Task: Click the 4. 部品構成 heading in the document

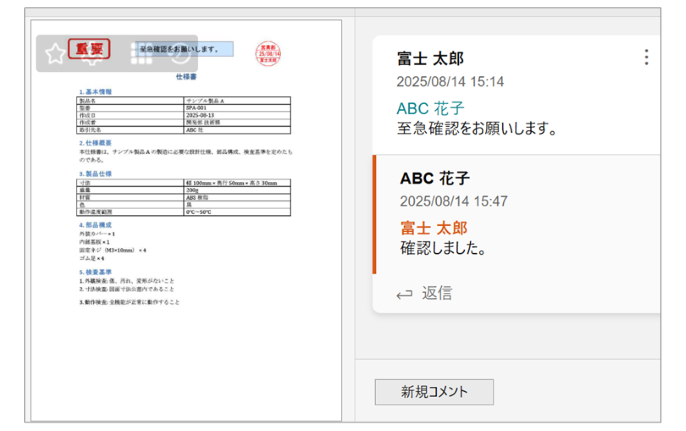Action: coord(95,225)
